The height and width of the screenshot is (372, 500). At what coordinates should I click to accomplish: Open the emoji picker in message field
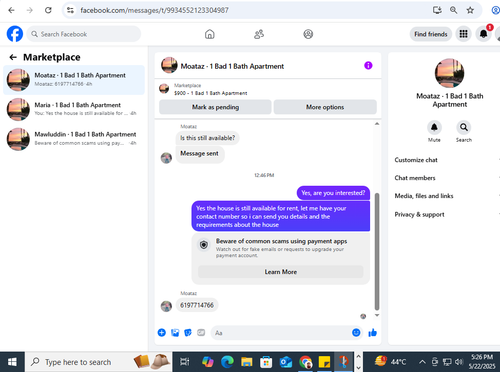[356, 332]
